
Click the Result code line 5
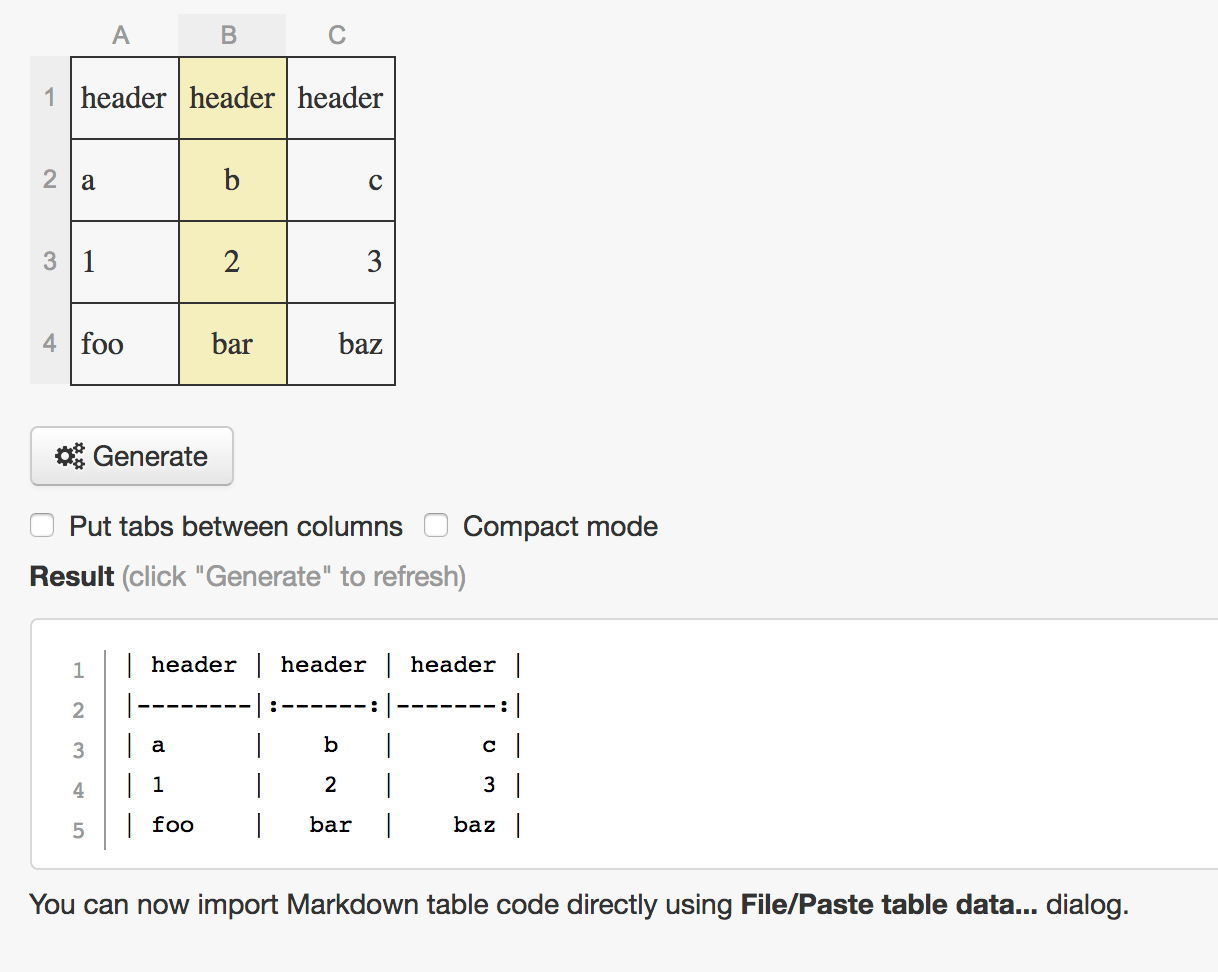(x=324, y=826)
